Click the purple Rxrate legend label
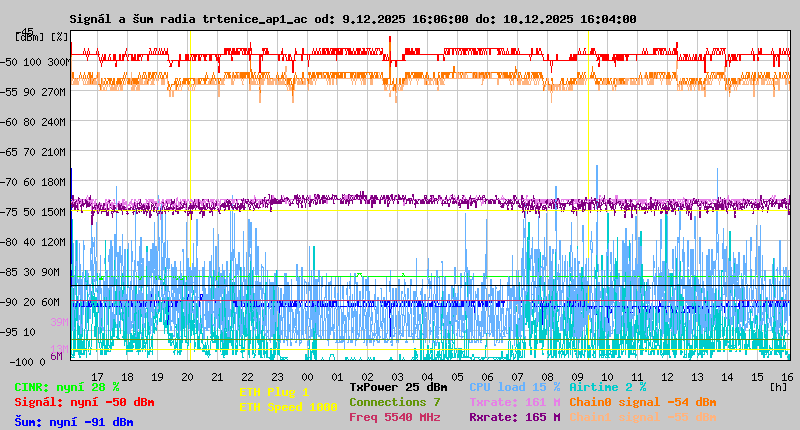The height and width of the screenshot is (430, 800). point(514,417)
